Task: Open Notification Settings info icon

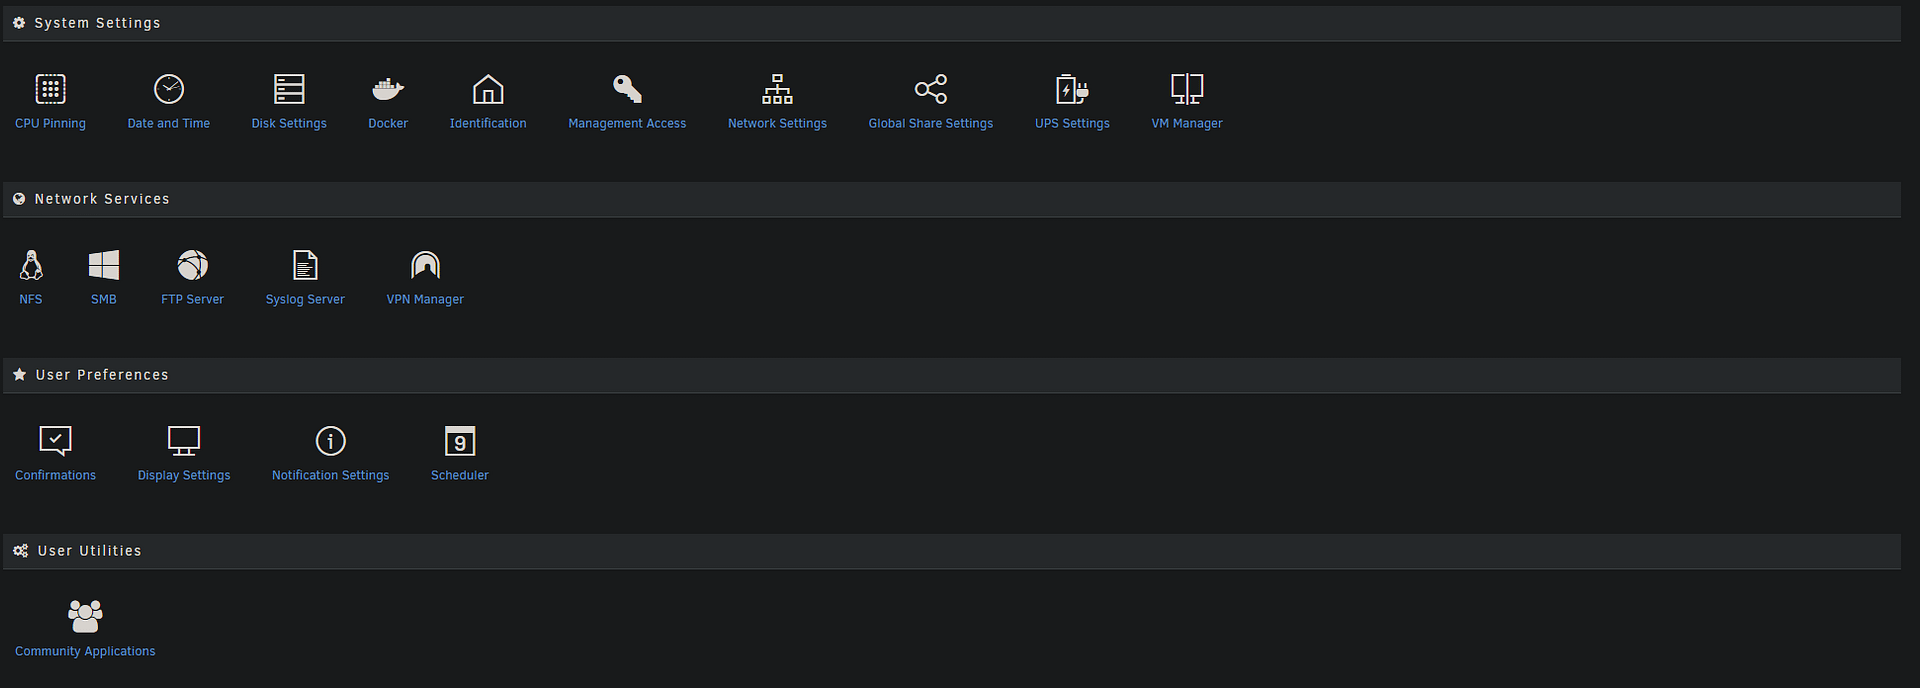Action: click(x=330, y=441)
